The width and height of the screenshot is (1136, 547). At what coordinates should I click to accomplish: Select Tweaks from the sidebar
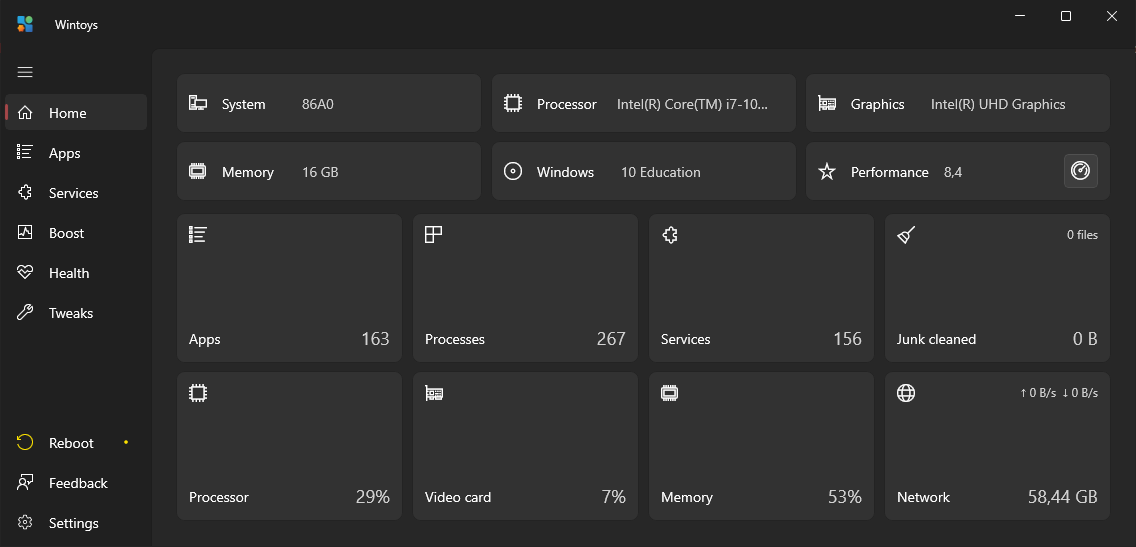76,313
